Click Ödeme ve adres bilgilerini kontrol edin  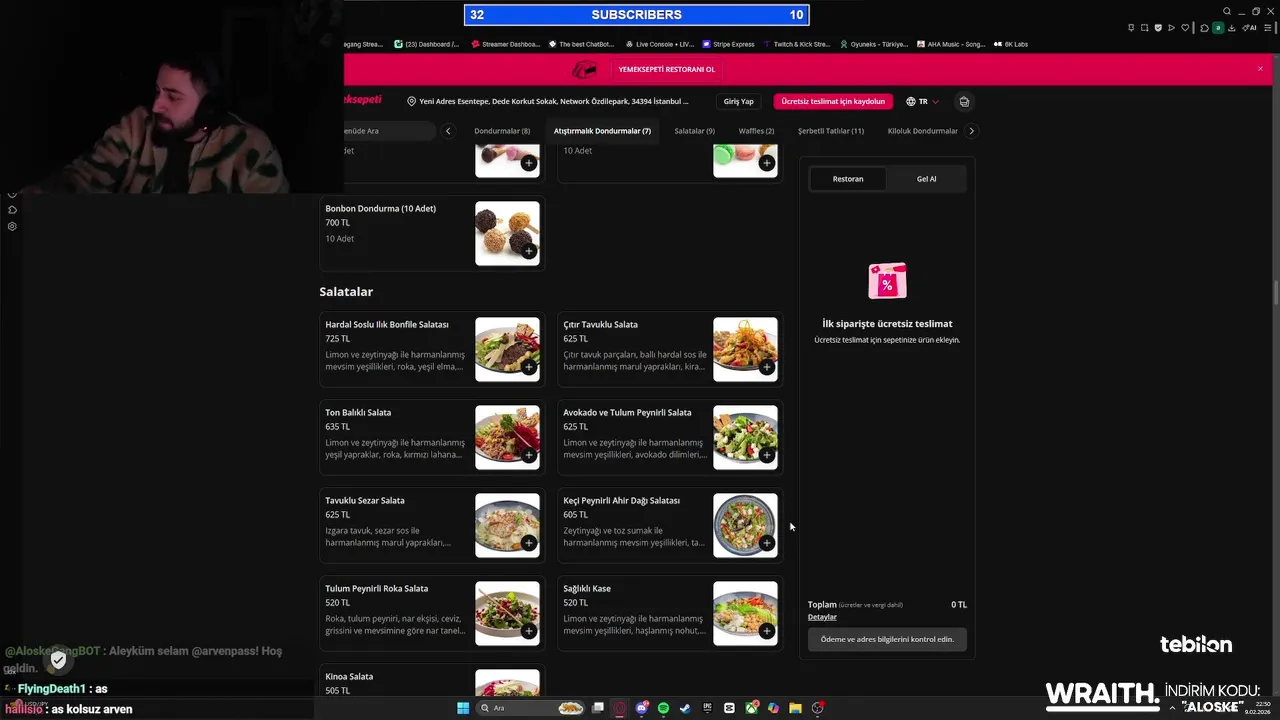[887, 639]
